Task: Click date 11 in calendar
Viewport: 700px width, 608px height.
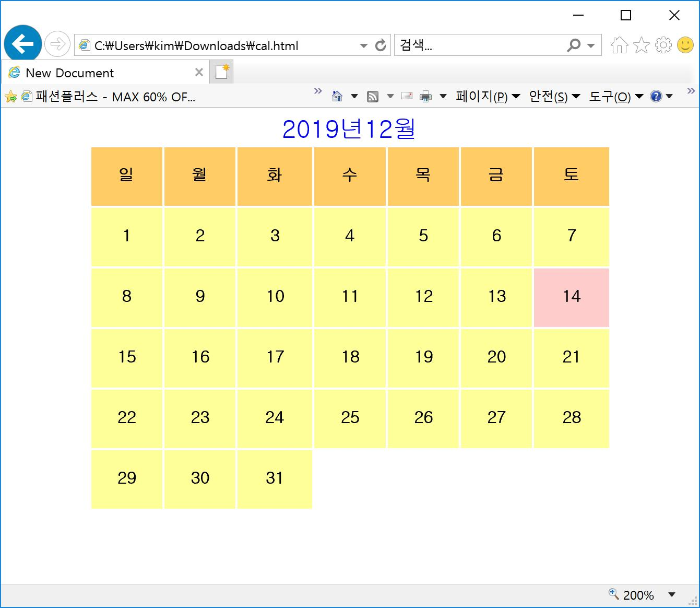Action: tap(350, 297)
